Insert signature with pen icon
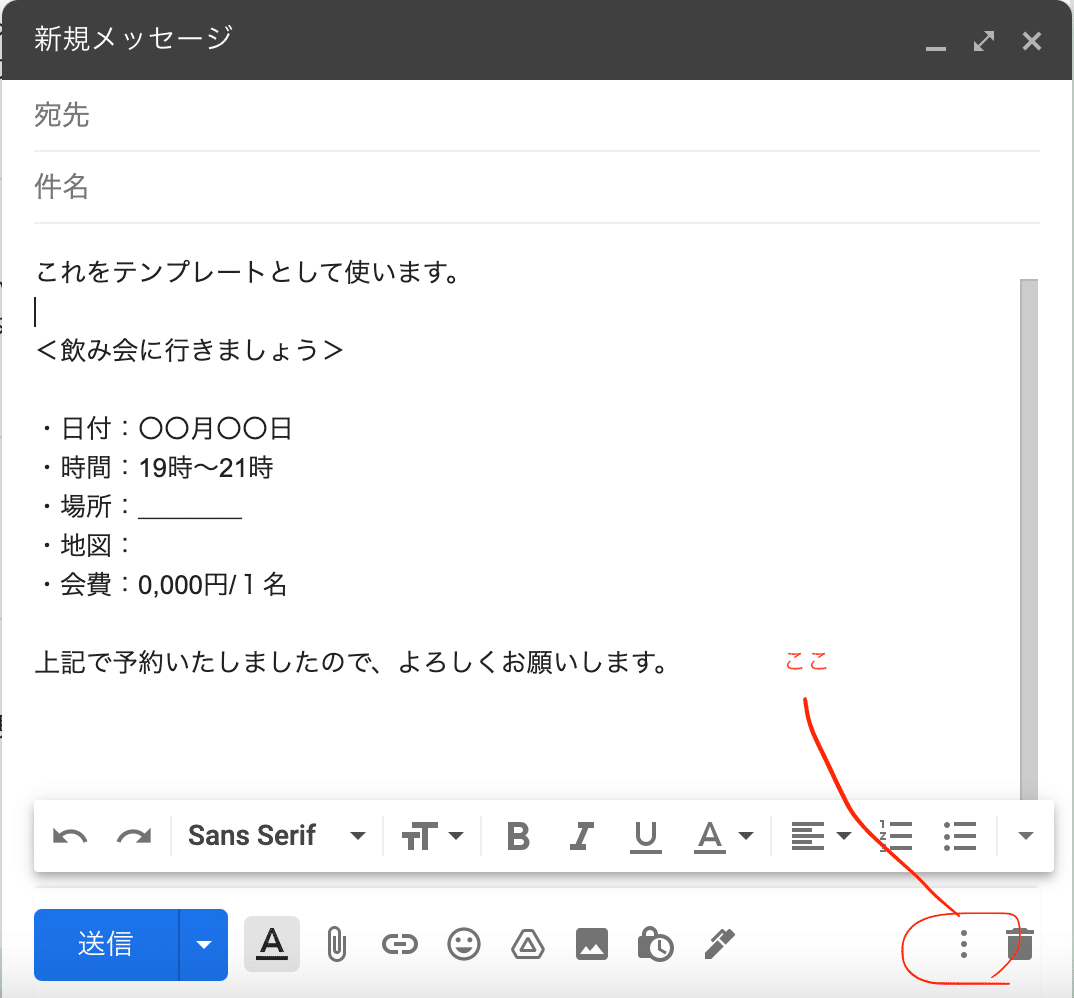 (720, 944)
